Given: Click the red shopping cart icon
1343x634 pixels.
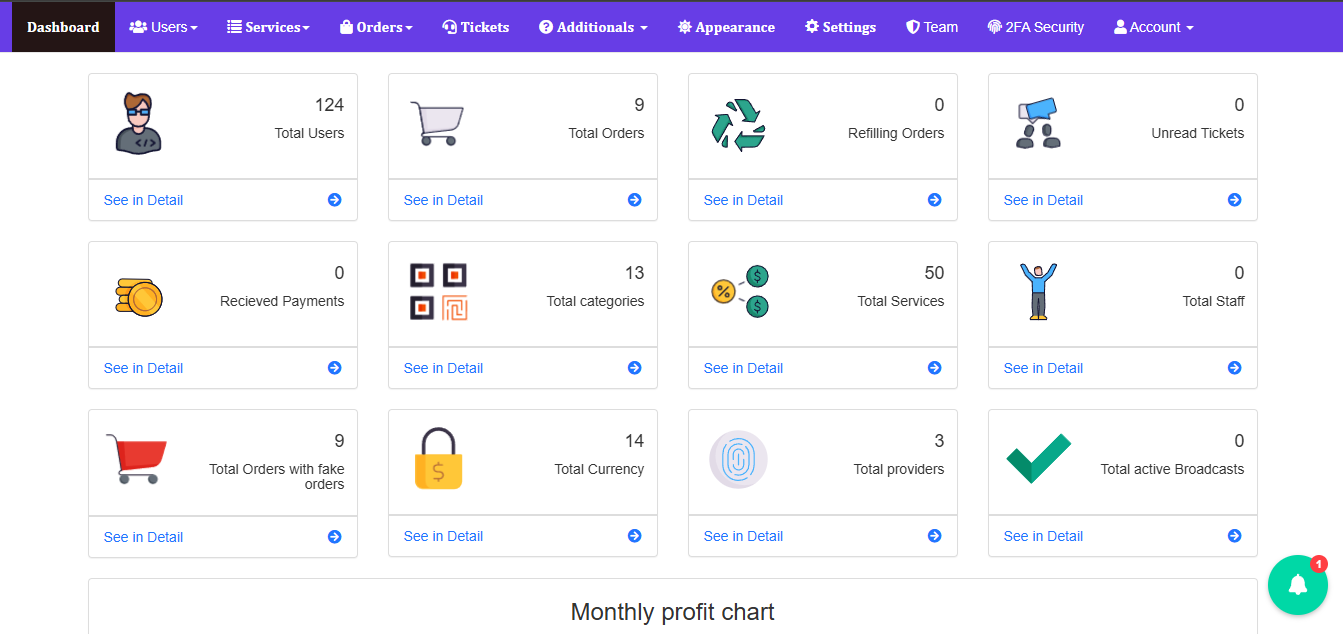Looking at the screenshot, I should (136, 459).
